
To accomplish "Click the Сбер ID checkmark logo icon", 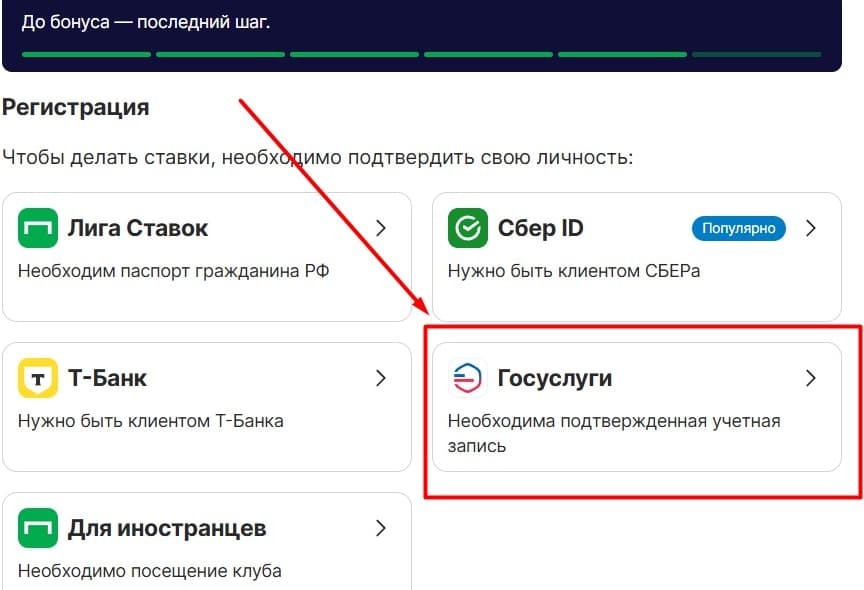I will tap(467, 228).
